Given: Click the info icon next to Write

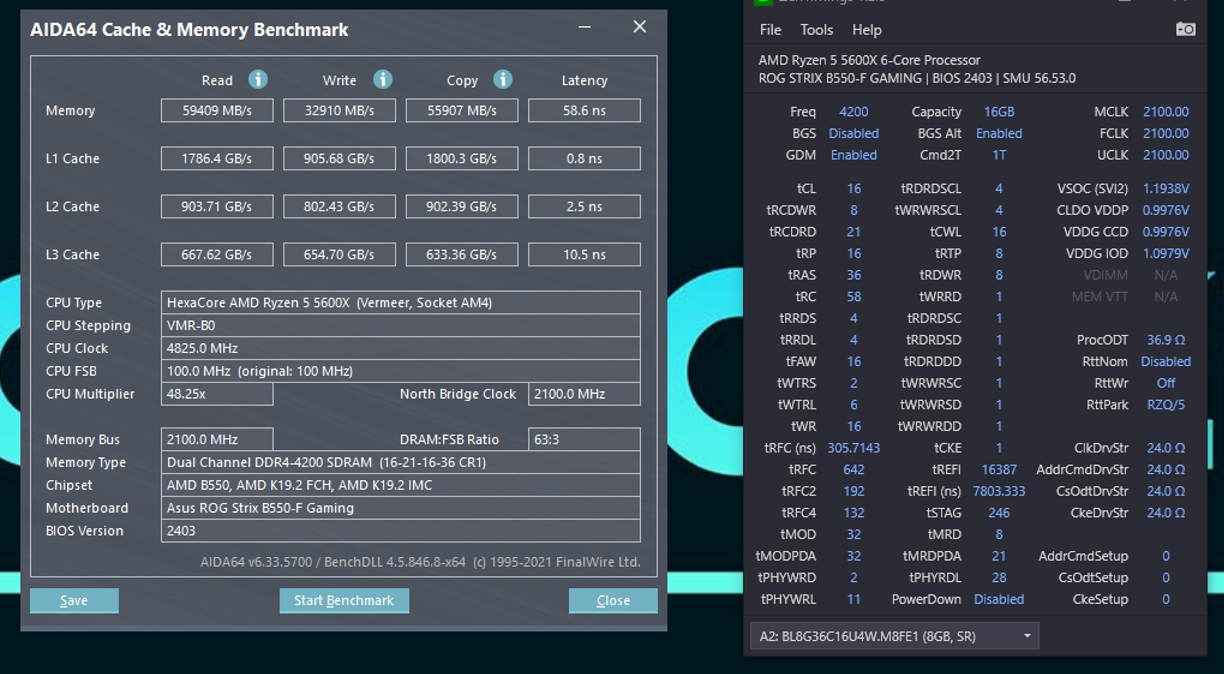Looking at the screenshot, I should tap(382, 80).
